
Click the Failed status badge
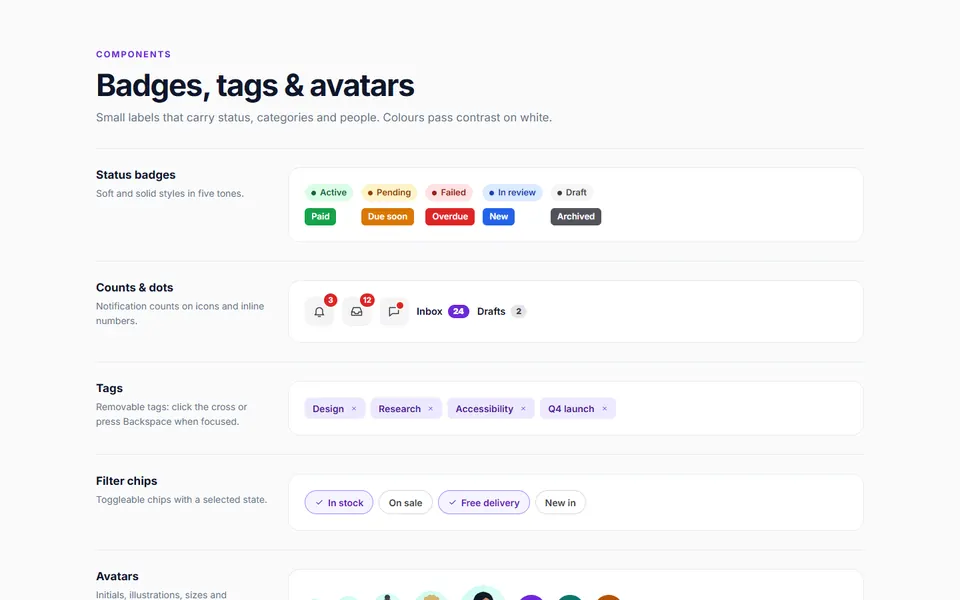(x=449, y=192)
